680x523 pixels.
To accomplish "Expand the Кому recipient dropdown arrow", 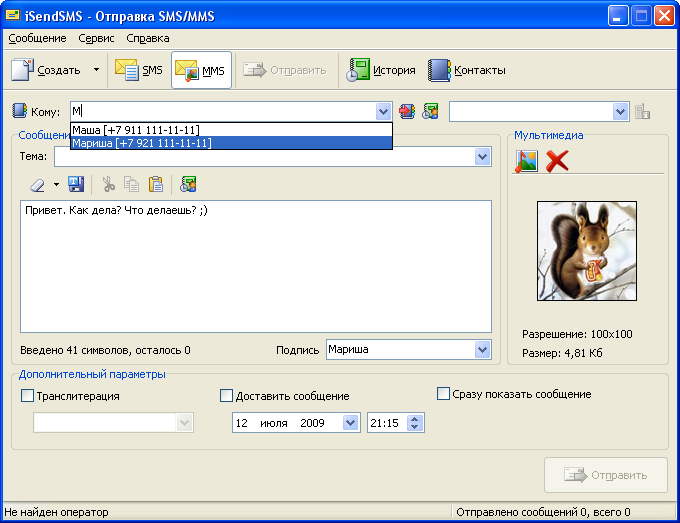I will [383, 111].
